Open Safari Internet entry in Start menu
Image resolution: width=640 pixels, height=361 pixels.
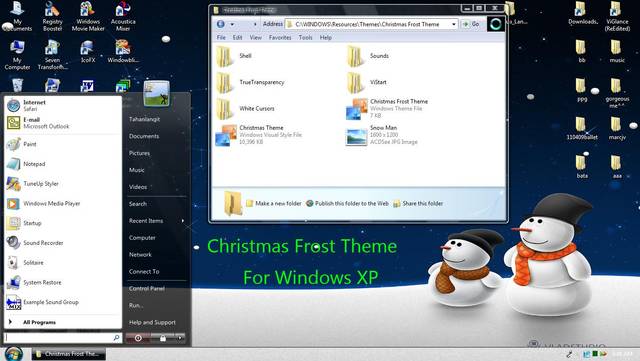pyautogui.click(x=63, y=105)
